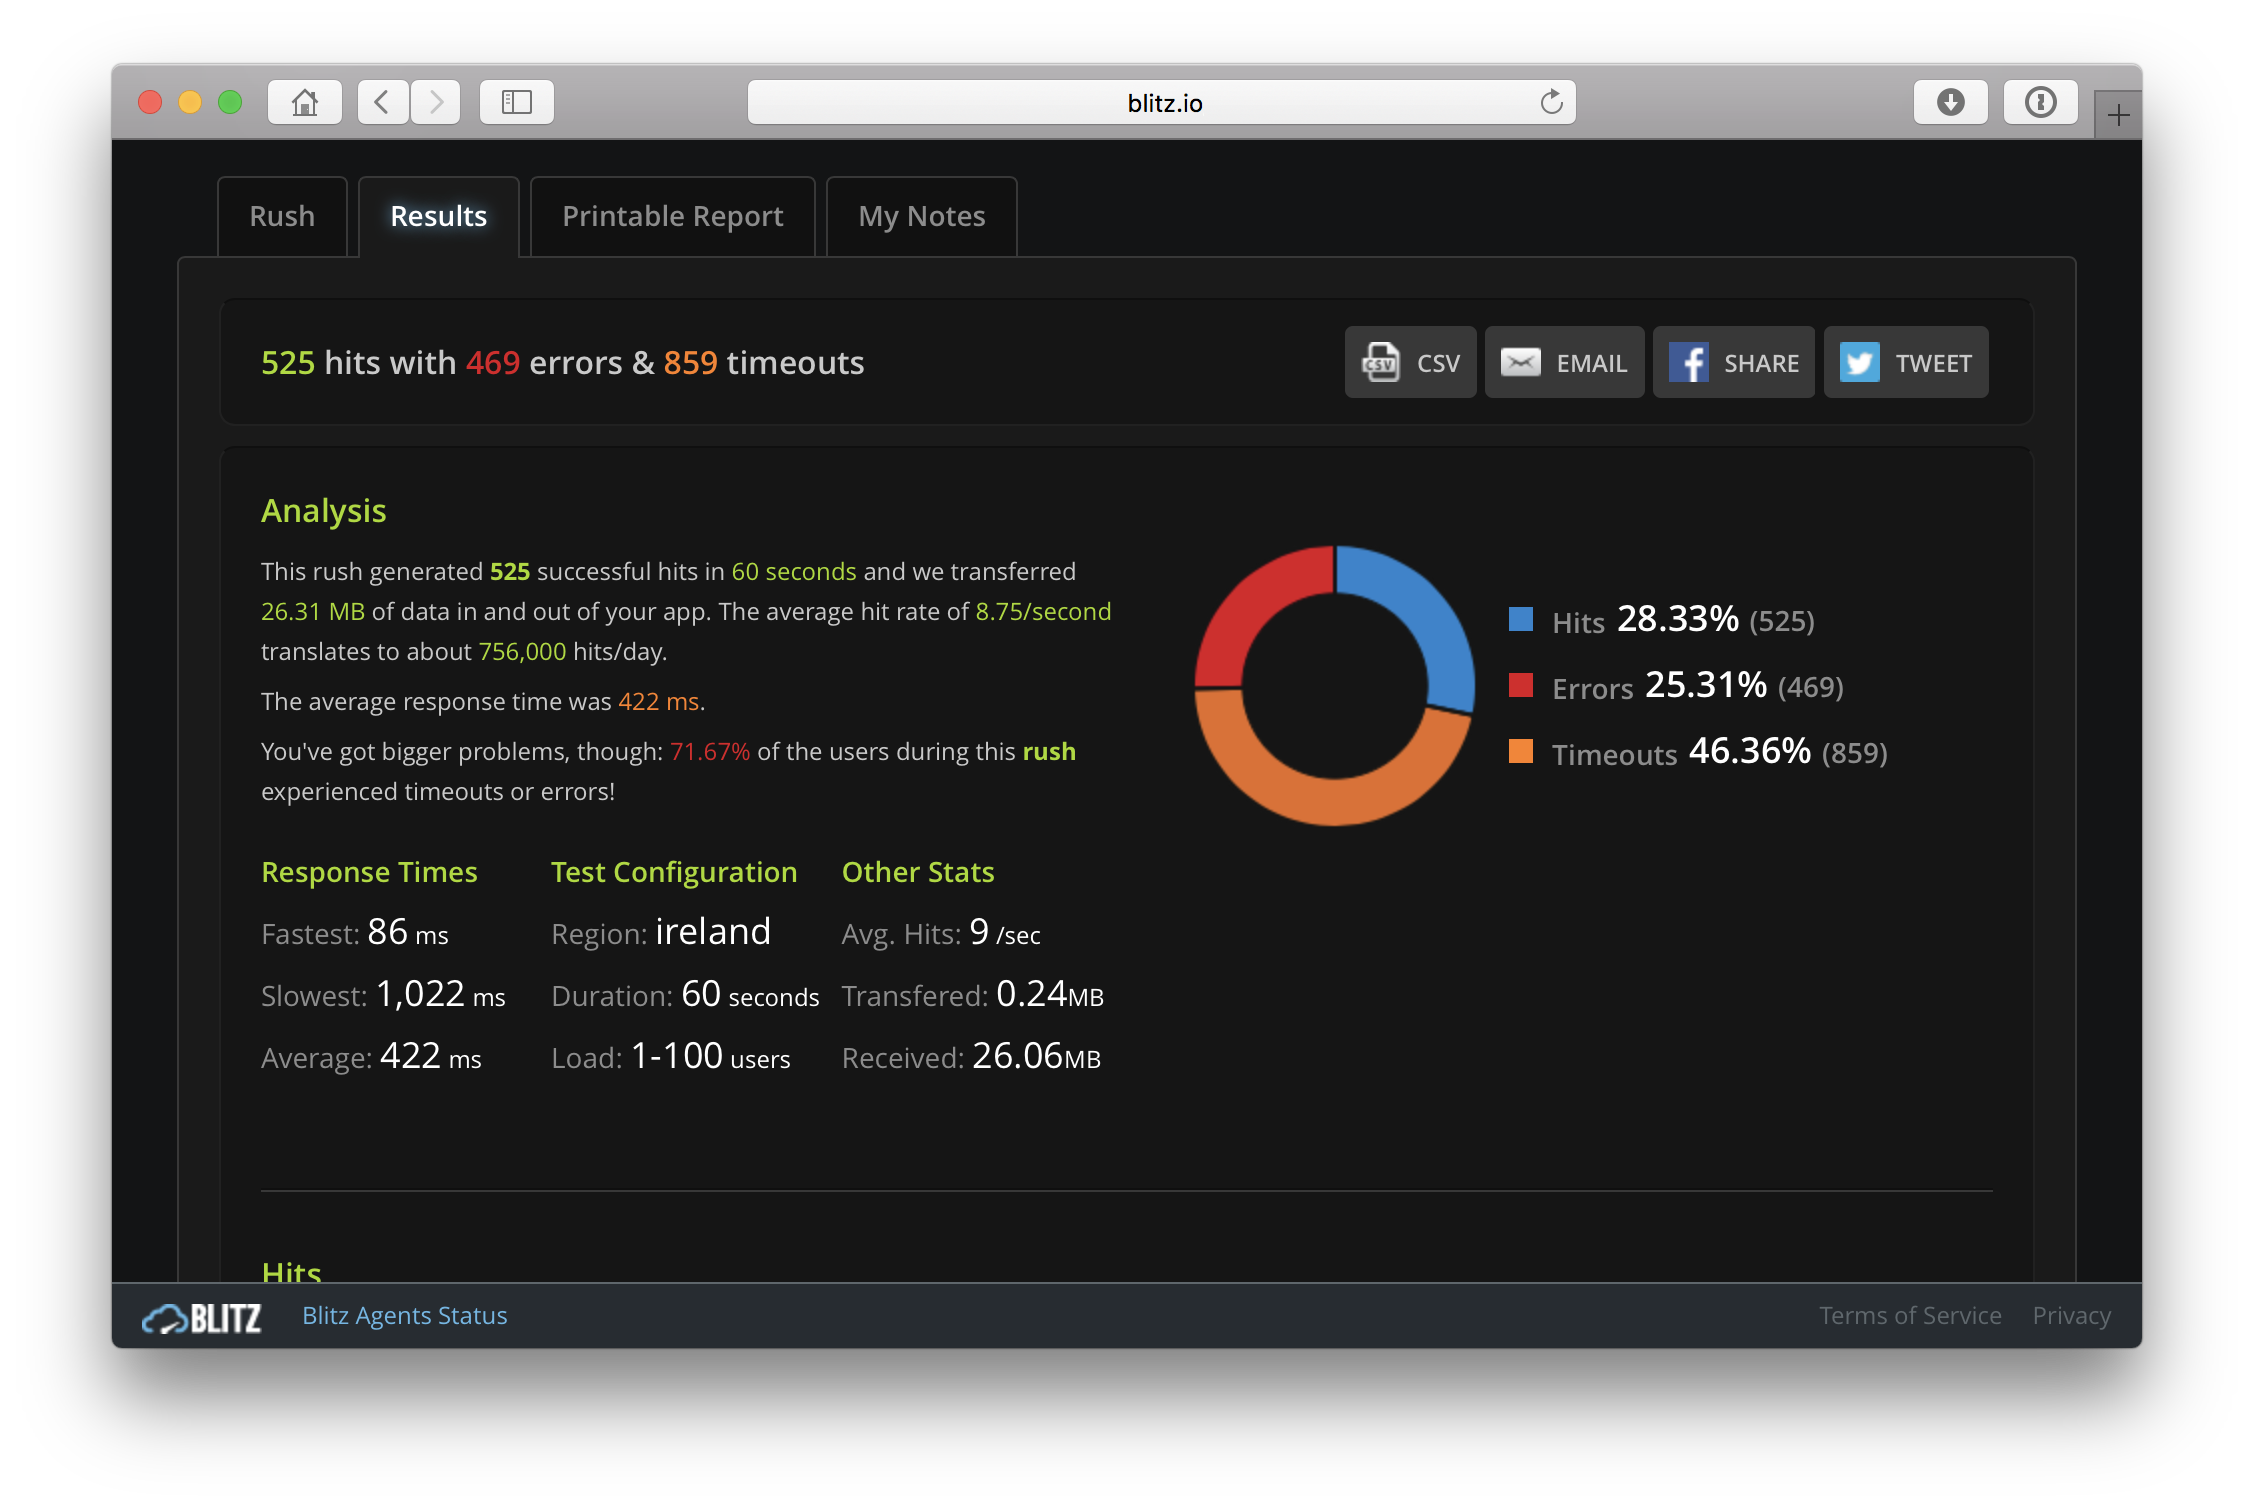
Task: Click the Results tab
Action: pyautogui.click(x=439, y=215)
